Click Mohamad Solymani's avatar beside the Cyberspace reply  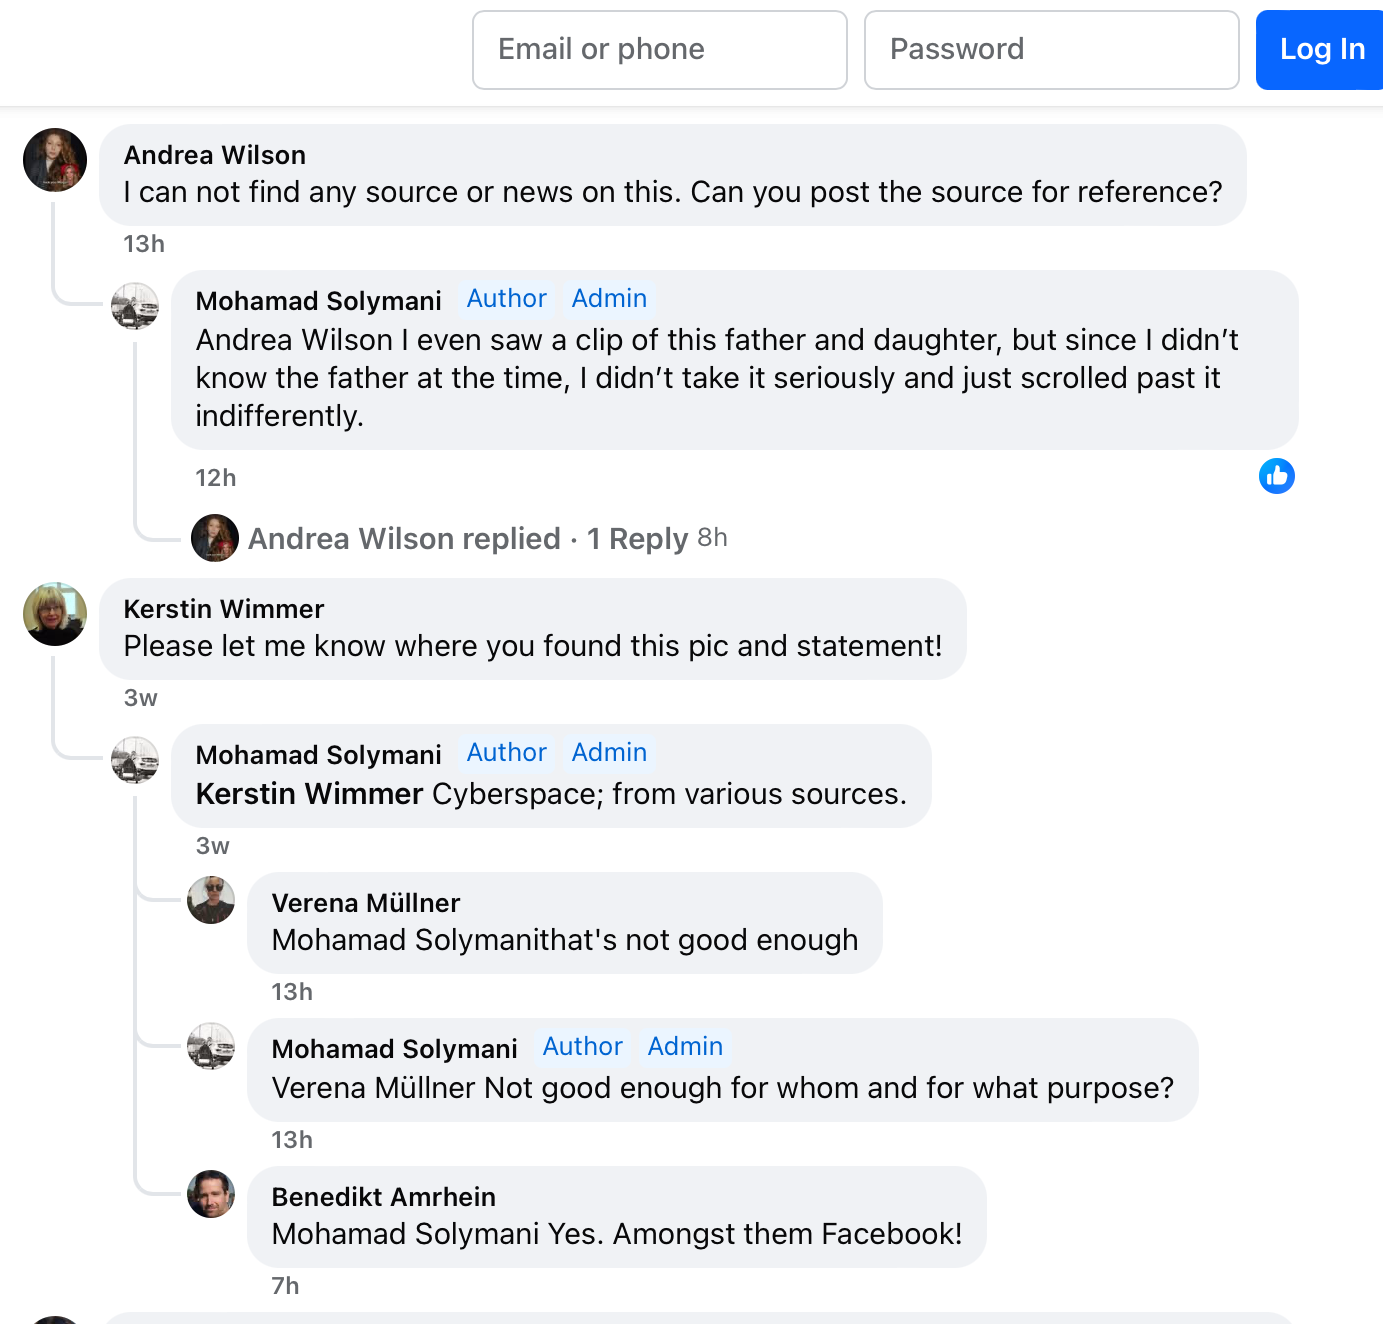click(135, 760)
